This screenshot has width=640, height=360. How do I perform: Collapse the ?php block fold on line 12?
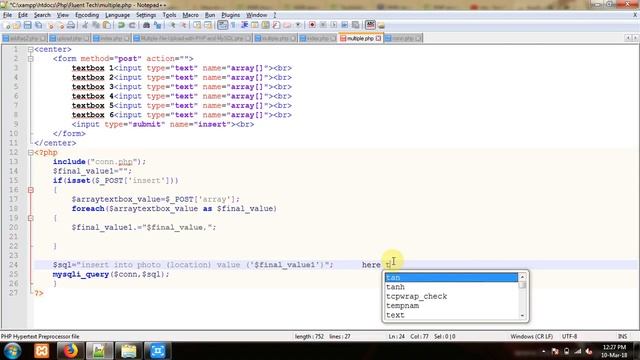point(31,153)
